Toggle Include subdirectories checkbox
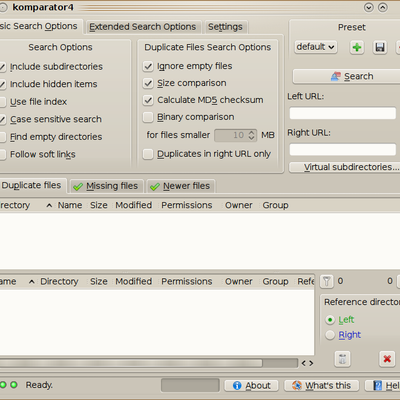 click(2, 67)
